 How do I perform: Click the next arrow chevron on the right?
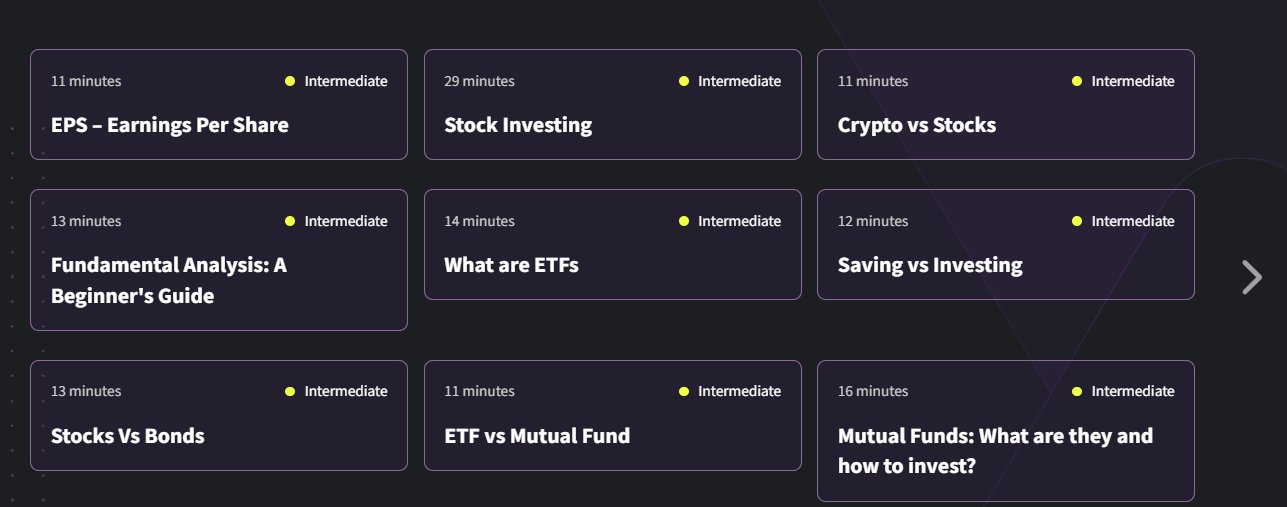(1251, 277)
